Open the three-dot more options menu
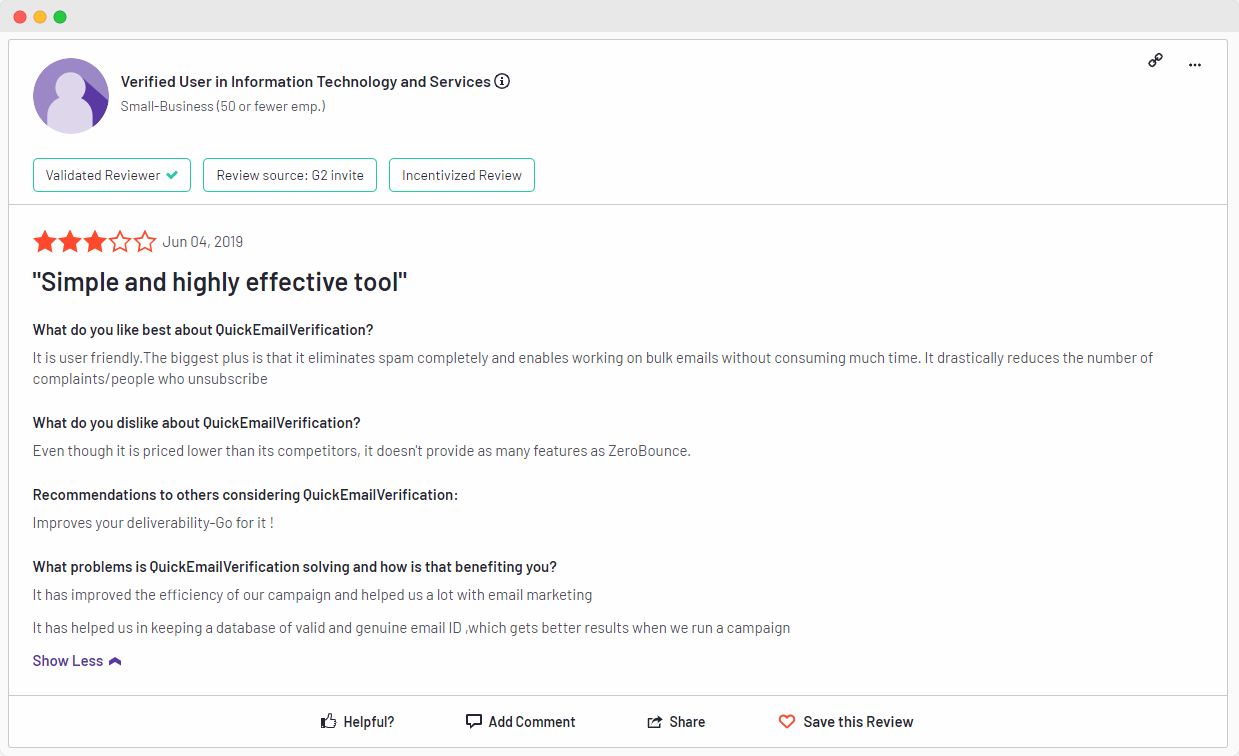 (x=1194, y=65)
